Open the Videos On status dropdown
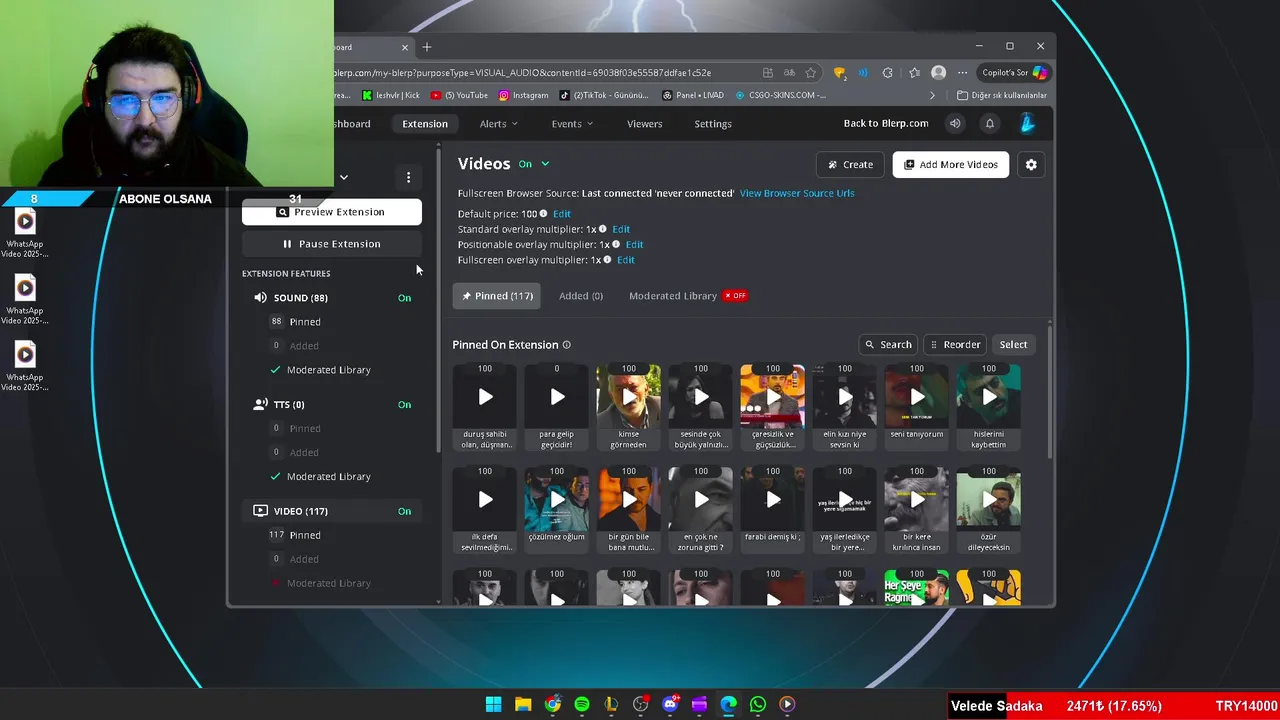The width and height of the screenshot is (1280, 720). [534, 164]
